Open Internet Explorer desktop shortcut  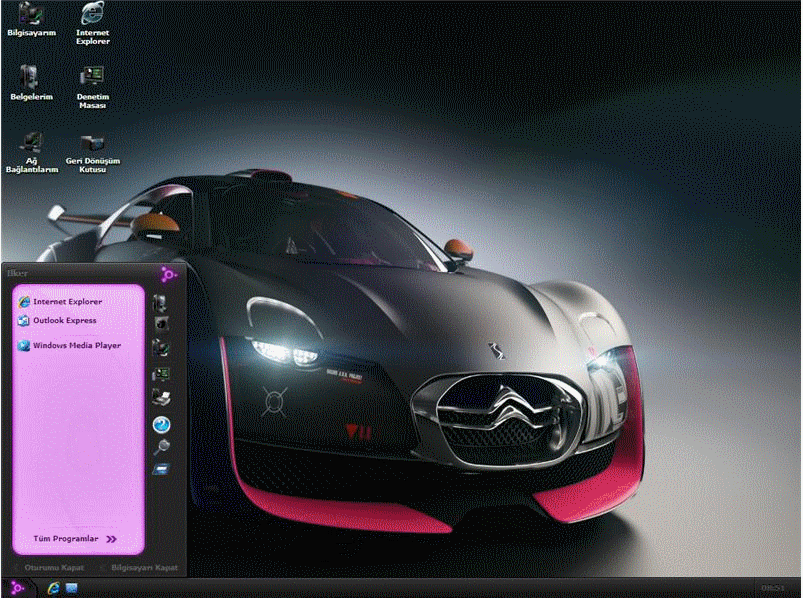93,23
